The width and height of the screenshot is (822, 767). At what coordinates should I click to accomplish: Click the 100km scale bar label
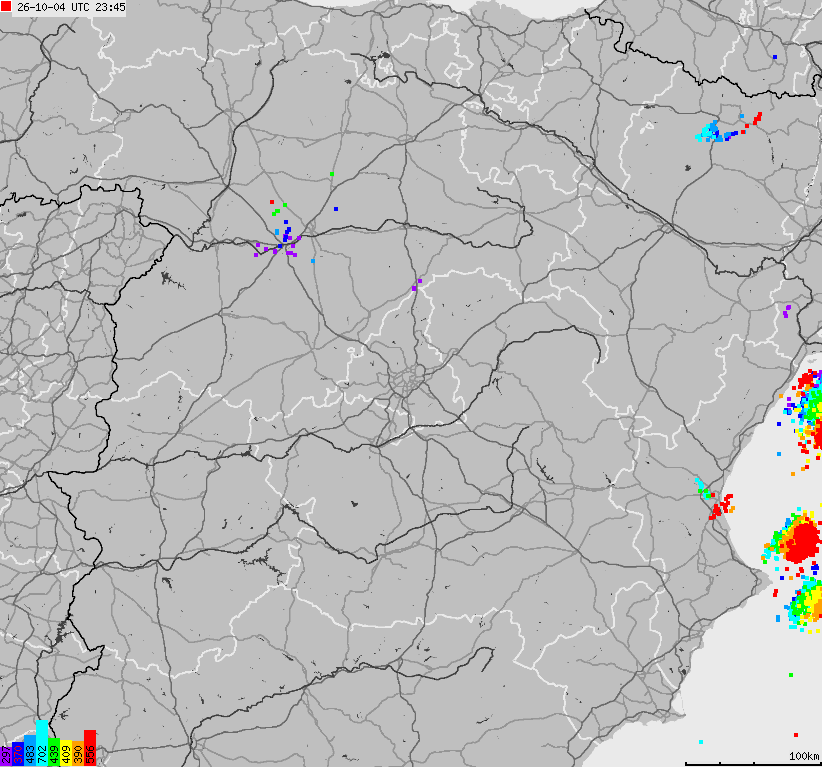tap(804, 756)
